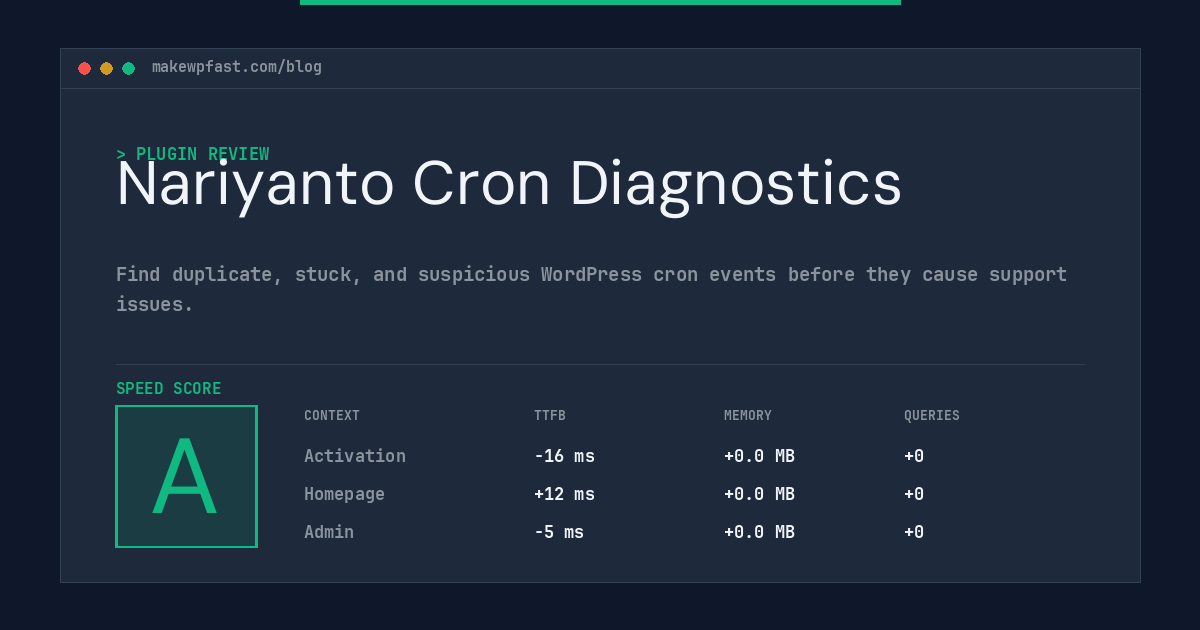
Task: Select the Admin row label
Action: click(329, 532)
